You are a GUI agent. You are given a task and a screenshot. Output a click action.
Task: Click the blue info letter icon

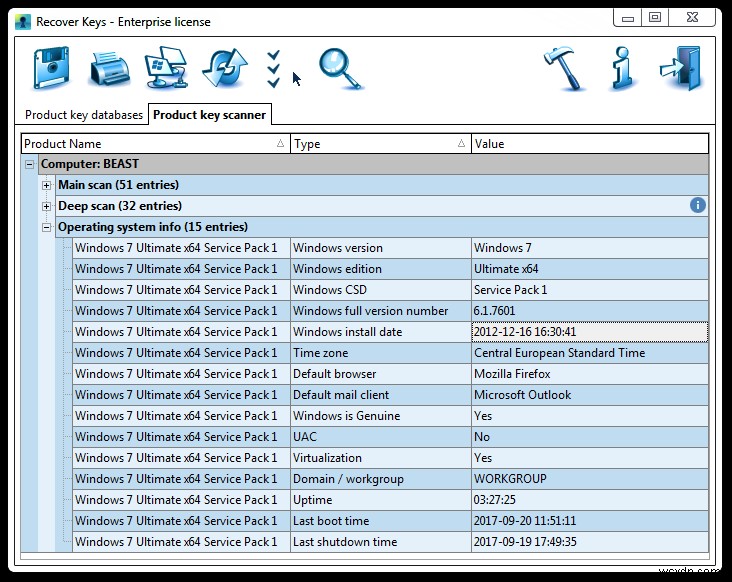click(x=623, y=68)
